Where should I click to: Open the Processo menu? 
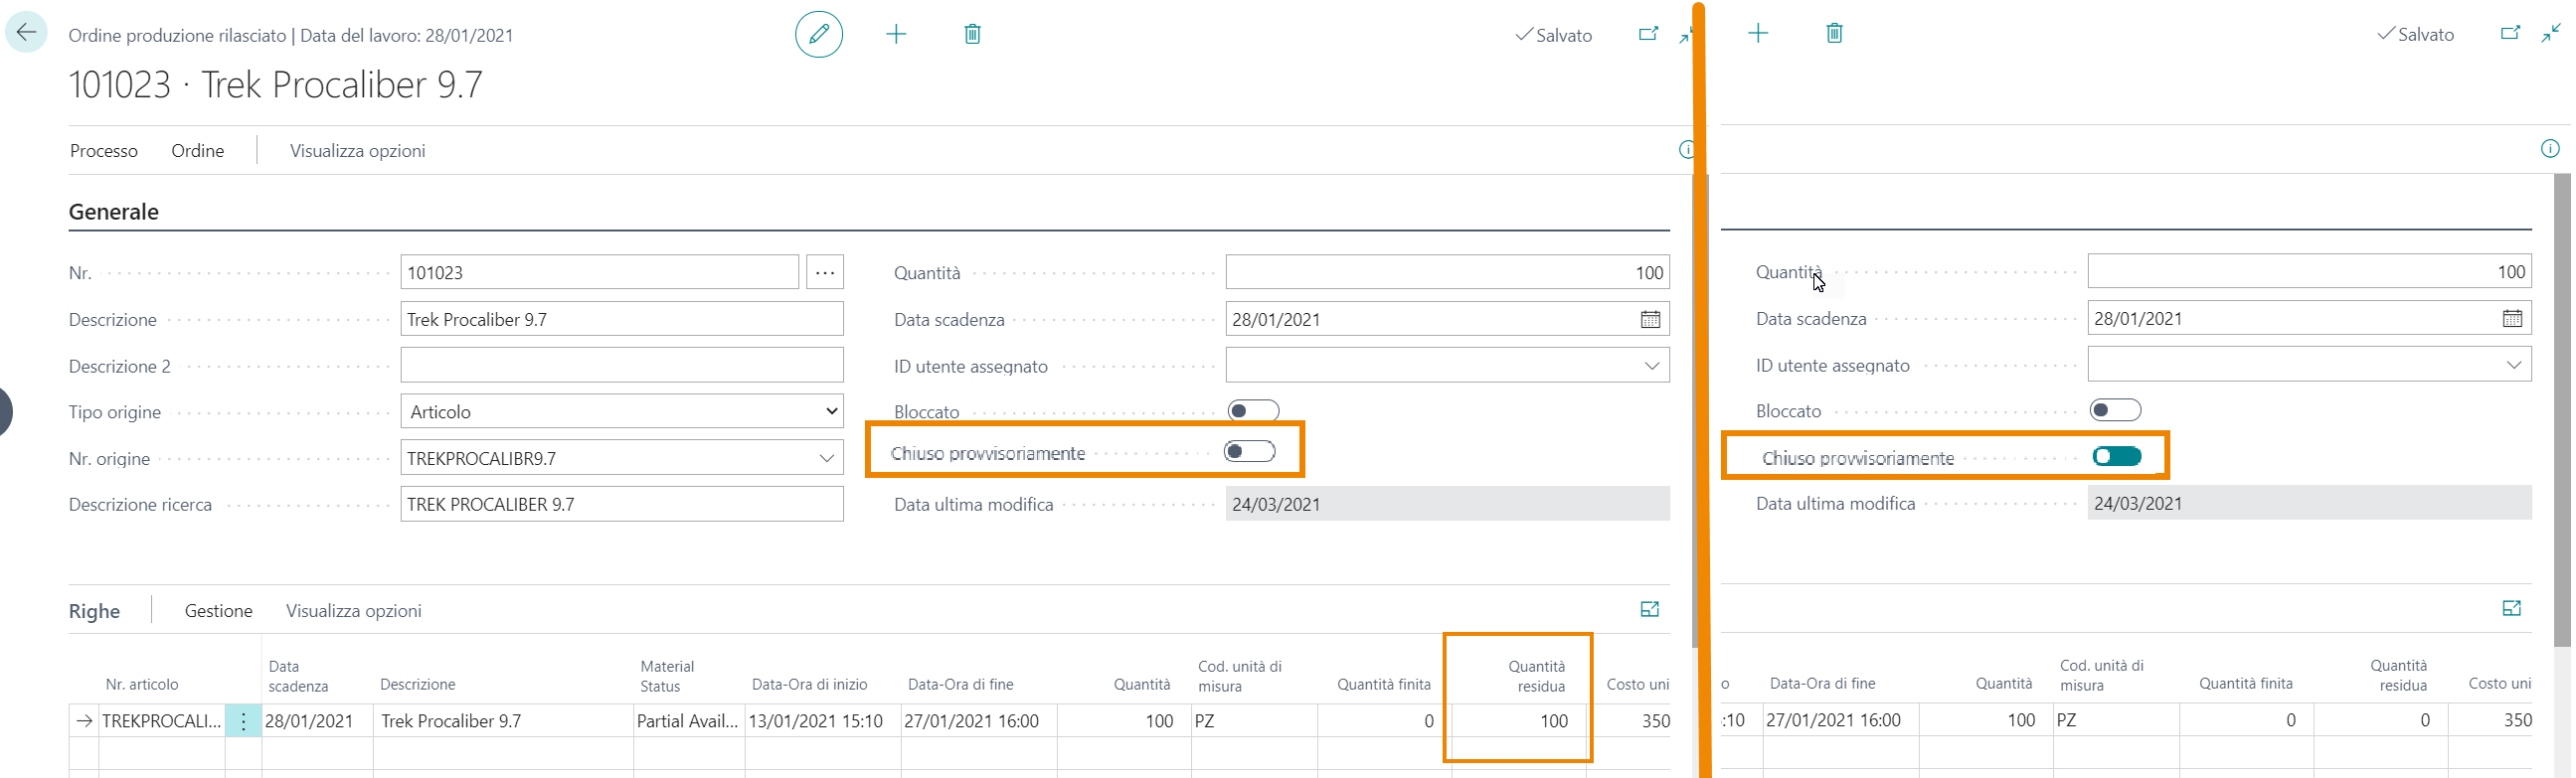104,151
